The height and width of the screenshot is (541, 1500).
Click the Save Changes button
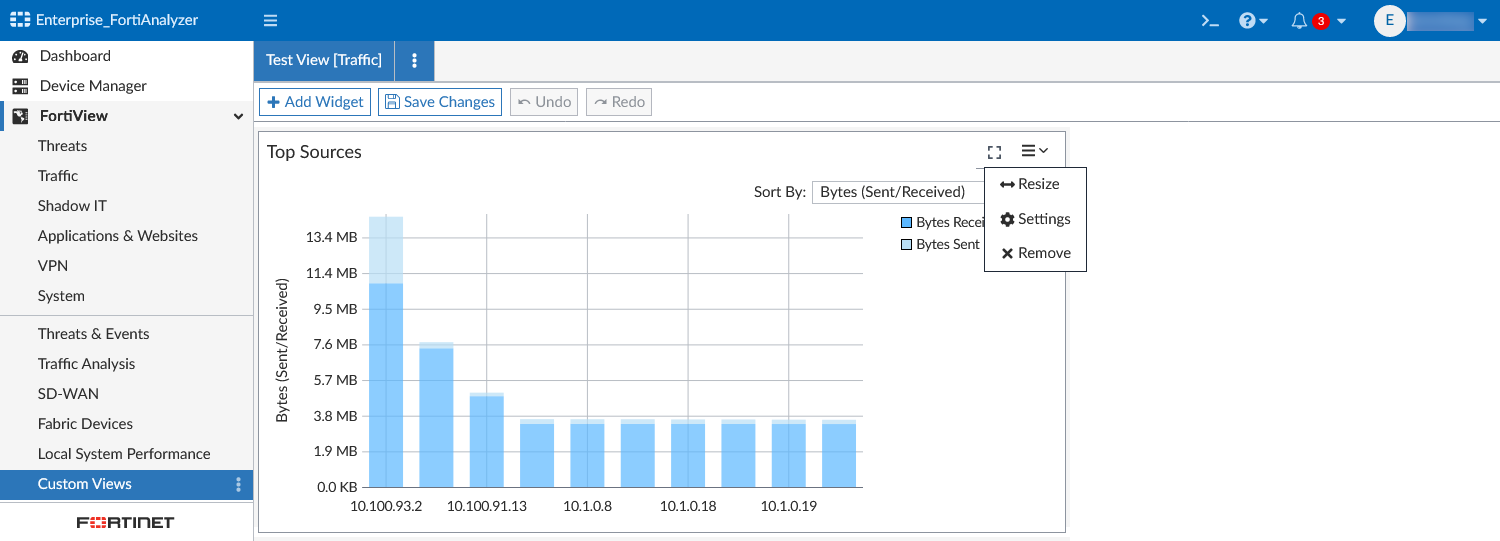[x=440, y=102]
